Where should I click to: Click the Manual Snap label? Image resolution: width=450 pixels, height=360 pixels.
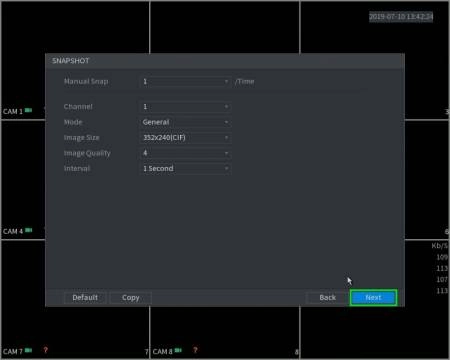tap(86, 81)
